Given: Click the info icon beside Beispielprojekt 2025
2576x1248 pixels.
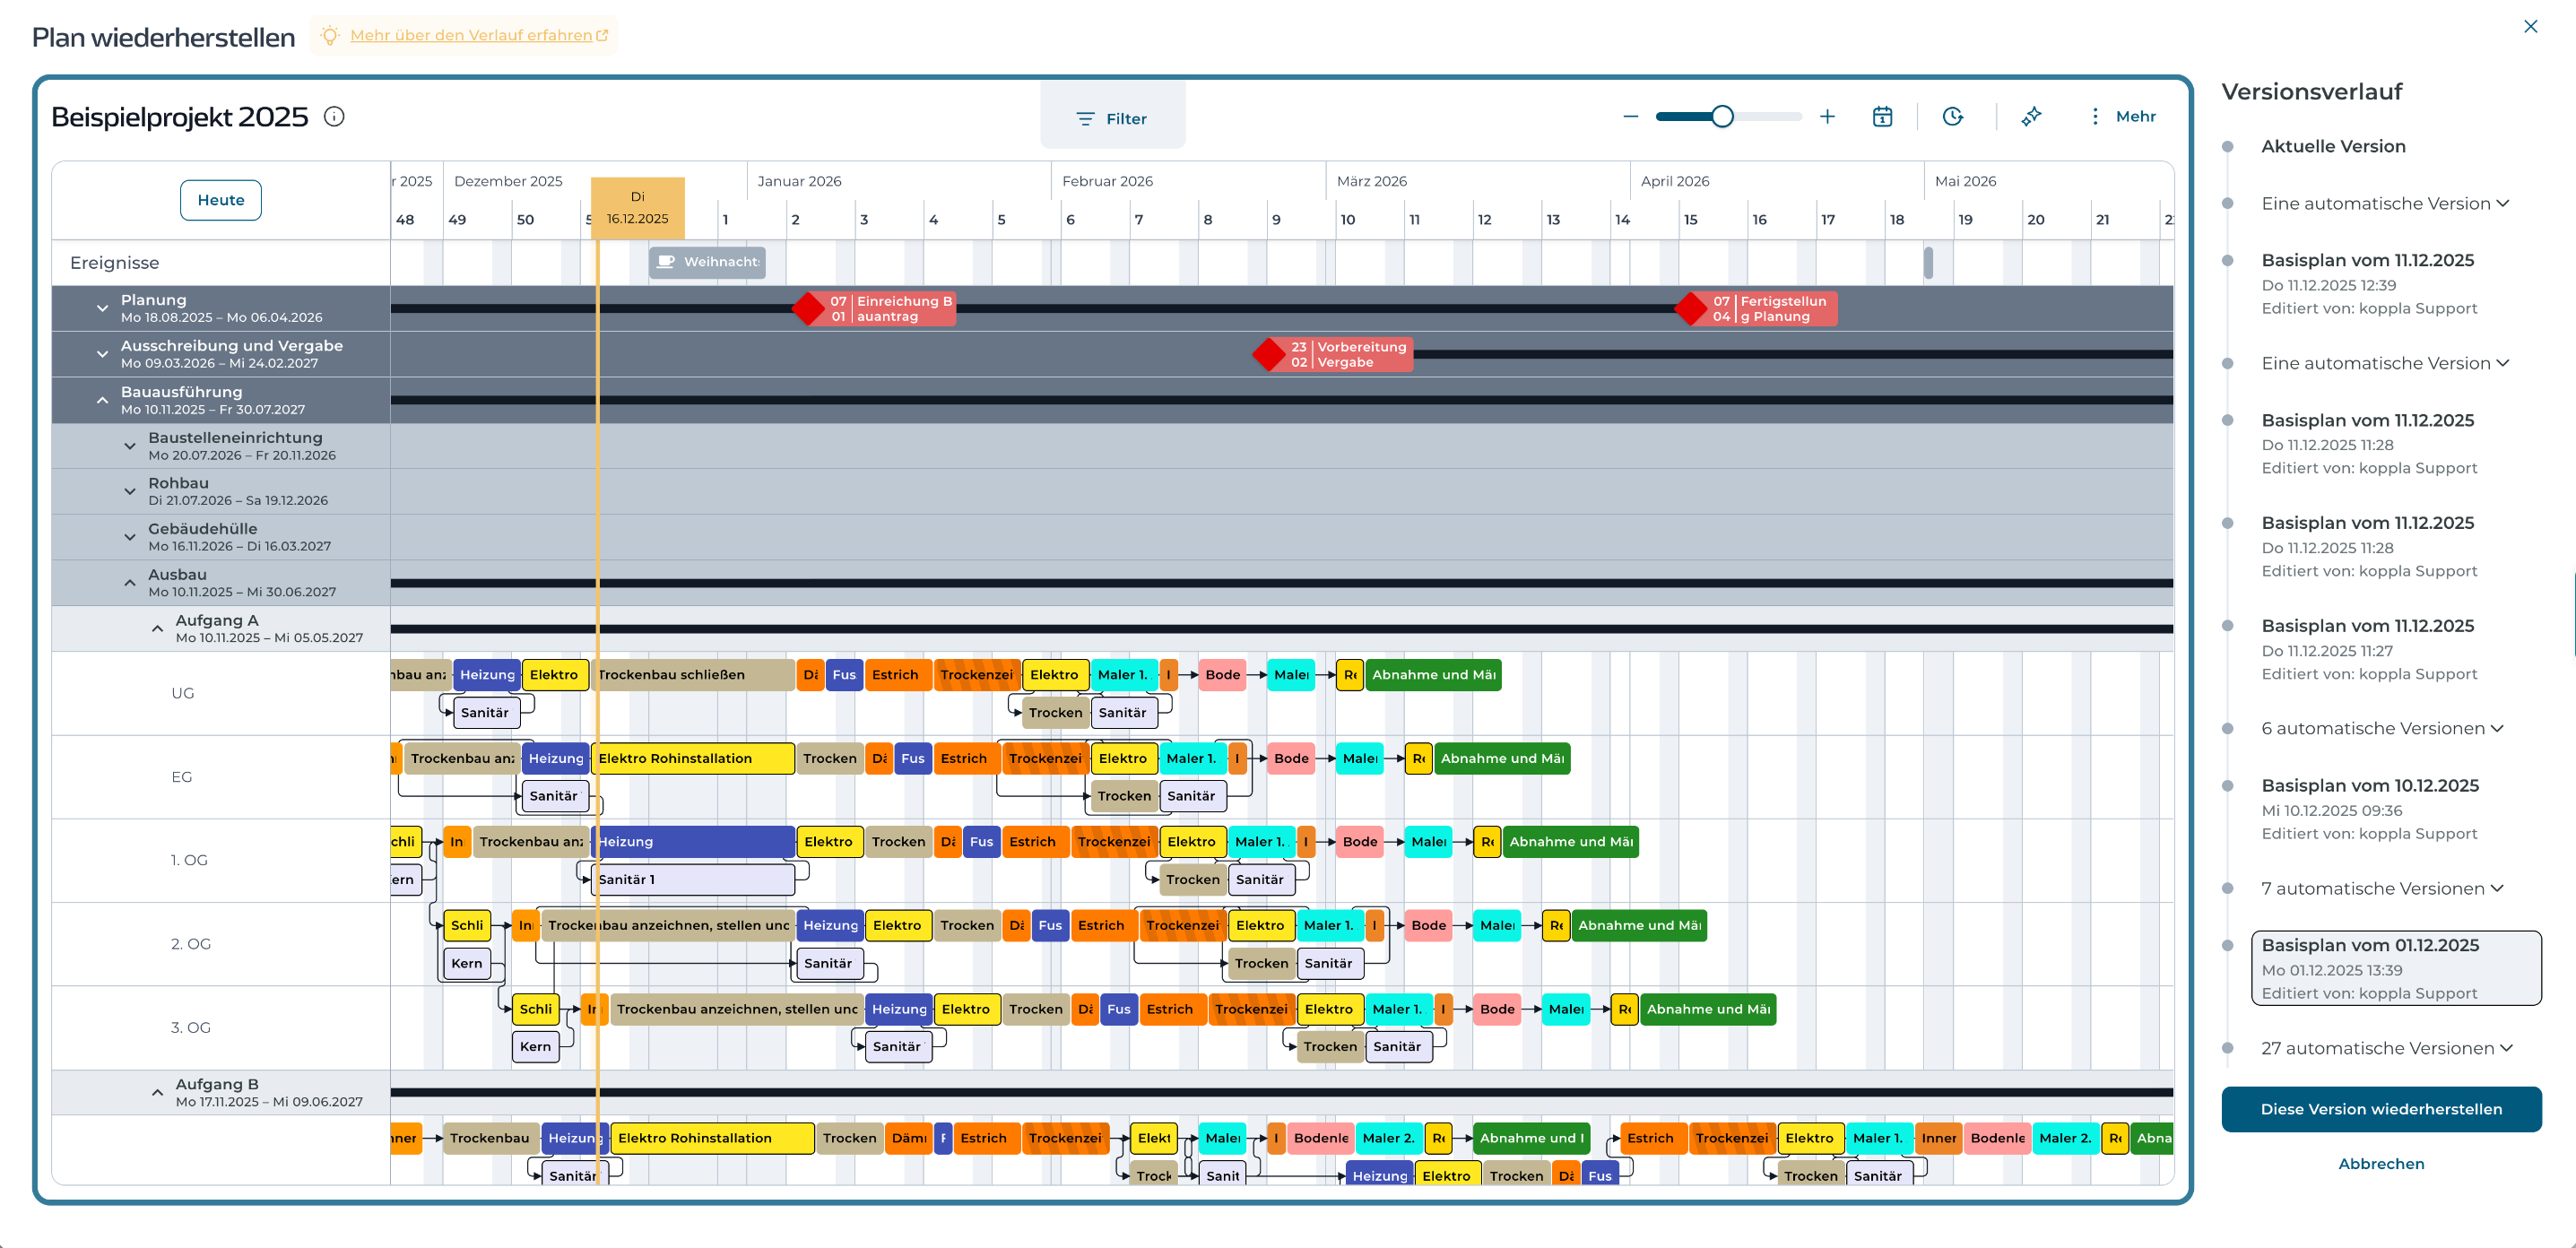Looking at the screenshot, I should click(334, 117).
